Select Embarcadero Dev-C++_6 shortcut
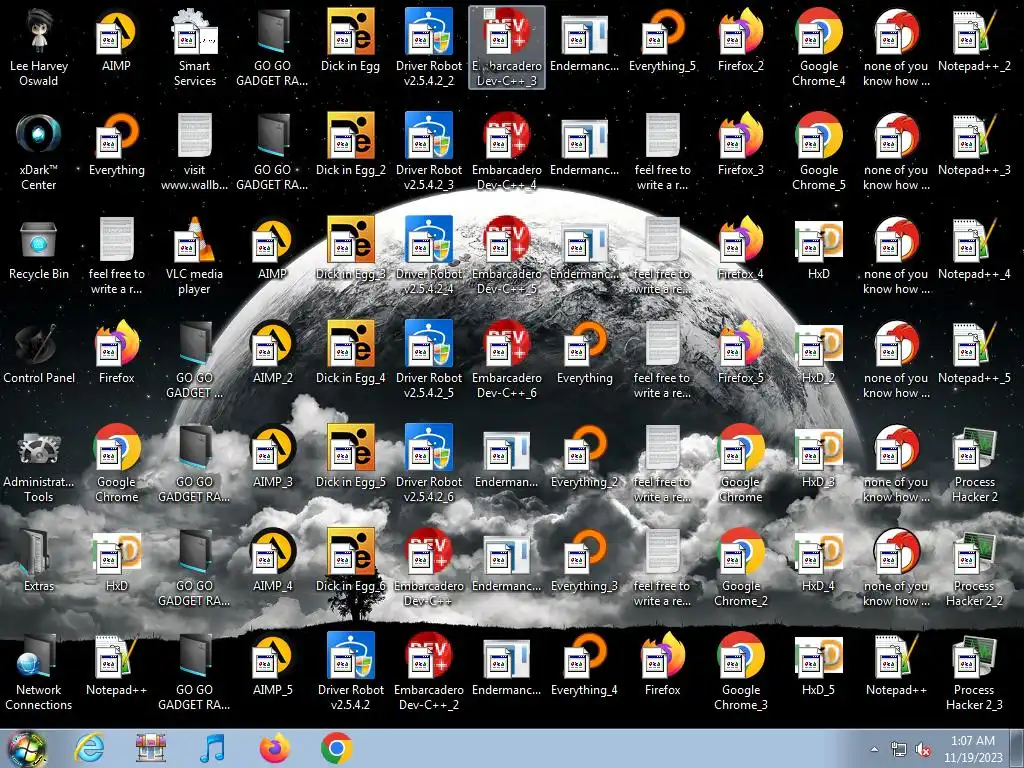 507,359
